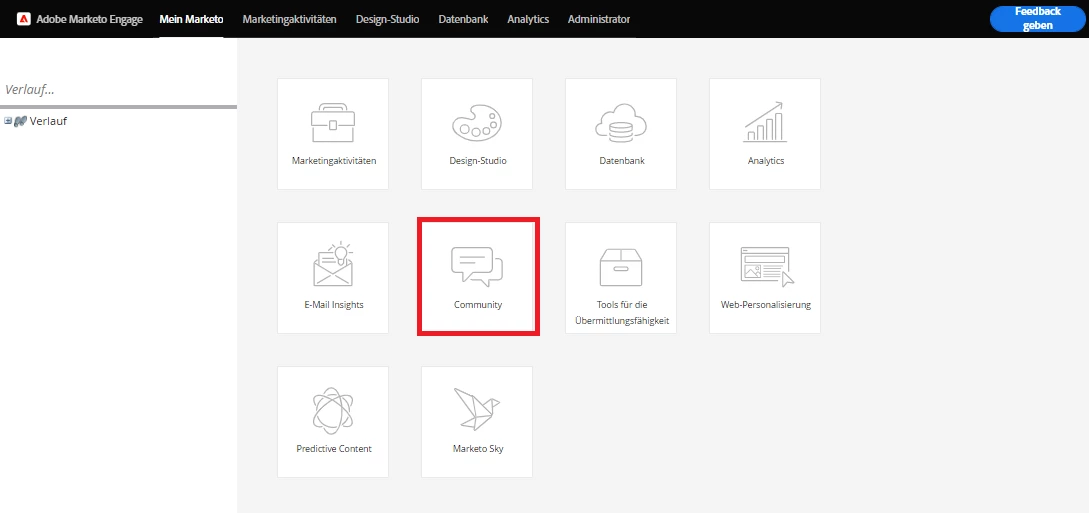Image resolution: width=1089 pixels, height=513 pixels.
Task: Open Administrator in top navigation
Action: click(599, 19)
